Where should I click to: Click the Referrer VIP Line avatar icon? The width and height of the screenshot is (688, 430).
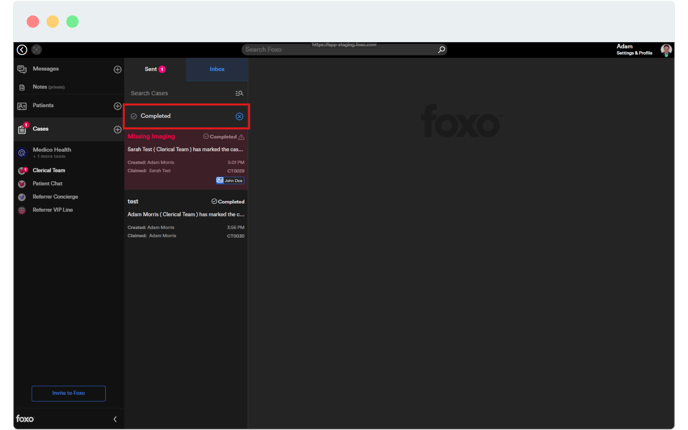tap(22, 210)
